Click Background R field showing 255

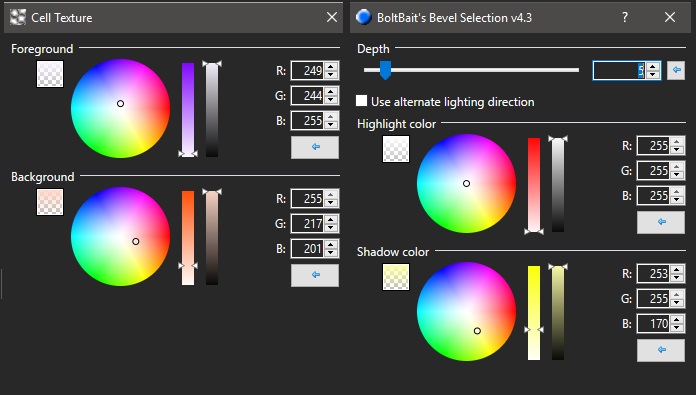point(308,198)
